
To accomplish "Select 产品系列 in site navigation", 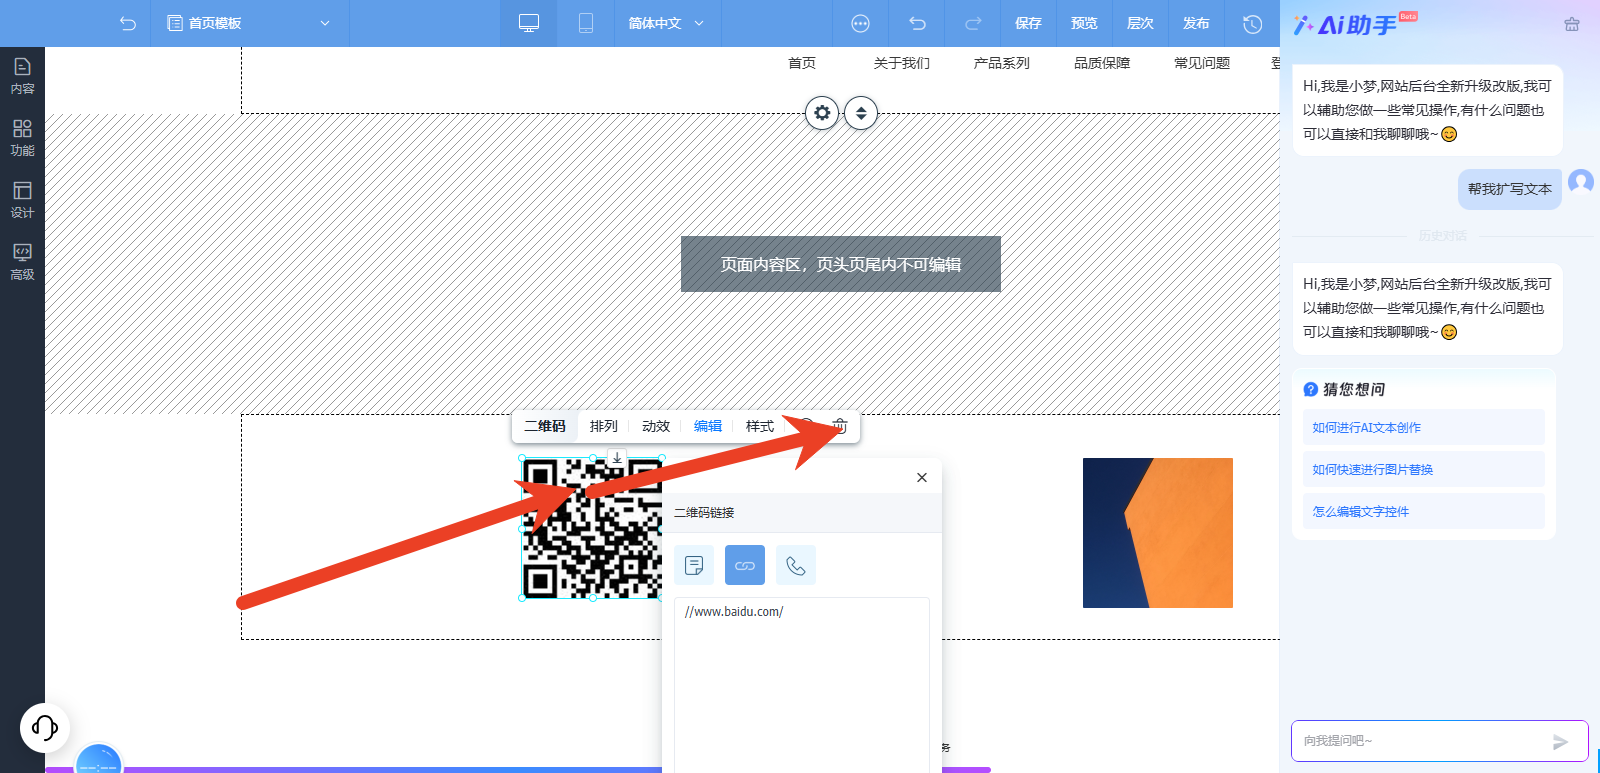I will click(1002, 63).
